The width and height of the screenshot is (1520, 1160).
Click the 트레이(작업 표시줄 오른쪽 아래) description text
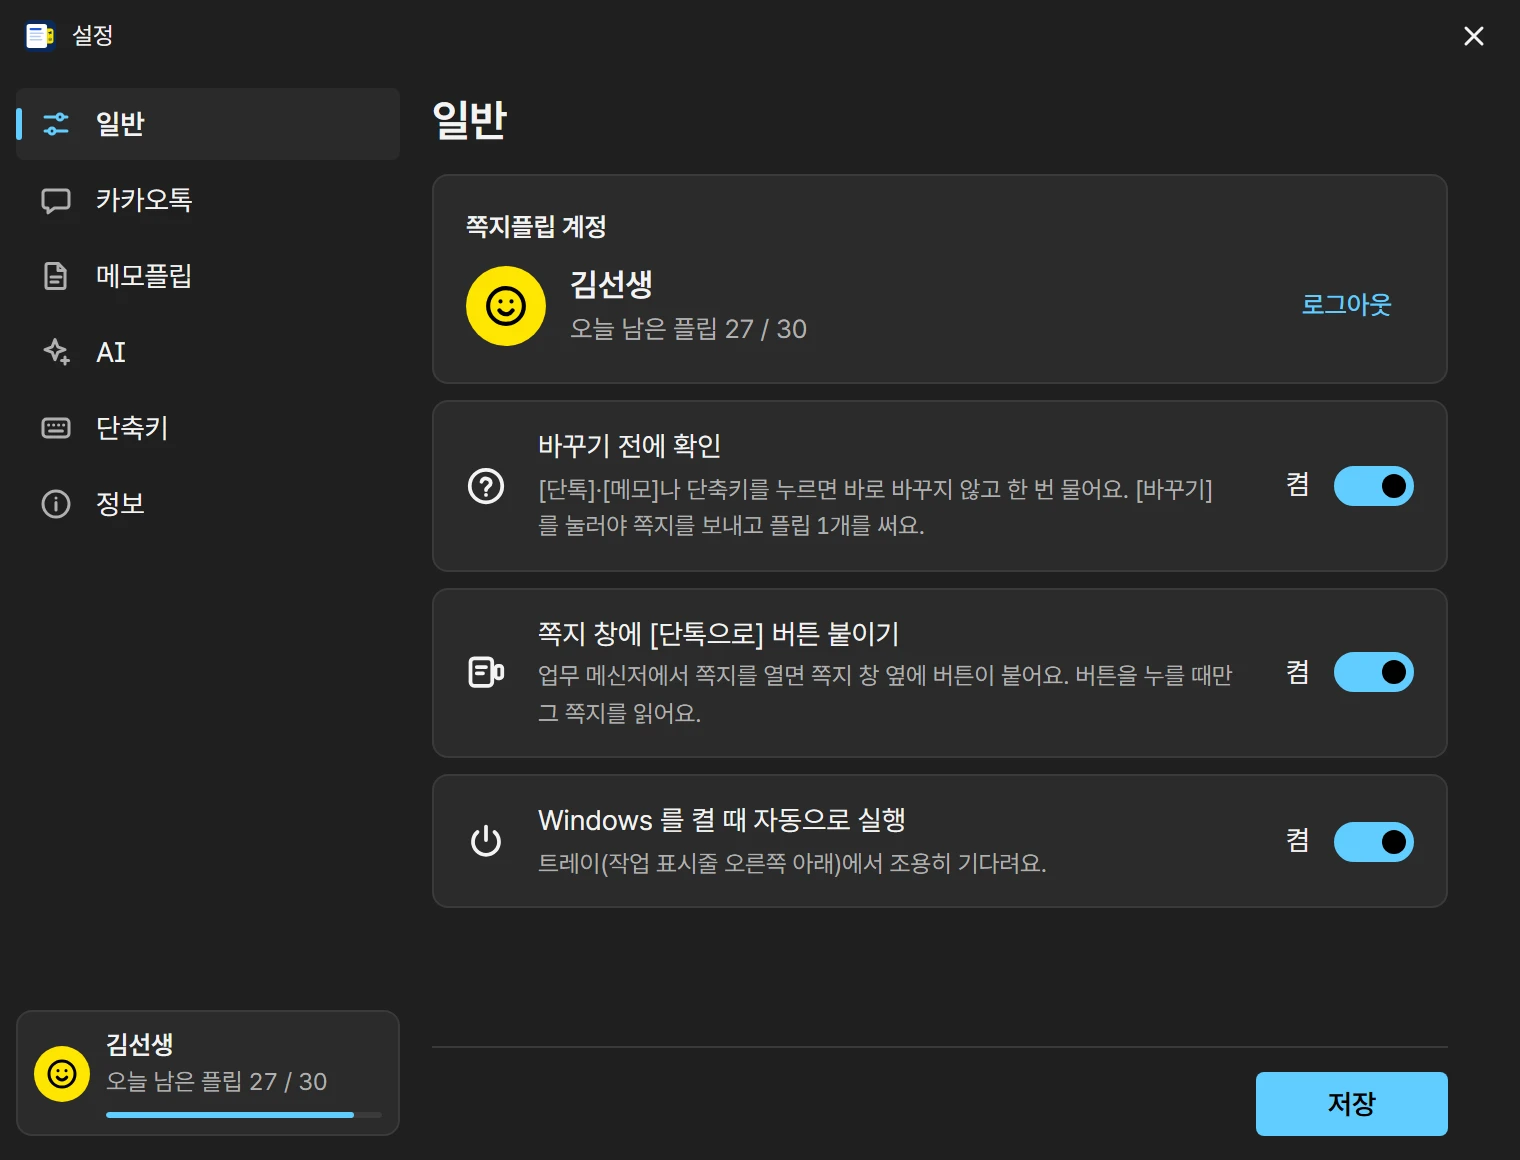792,863
